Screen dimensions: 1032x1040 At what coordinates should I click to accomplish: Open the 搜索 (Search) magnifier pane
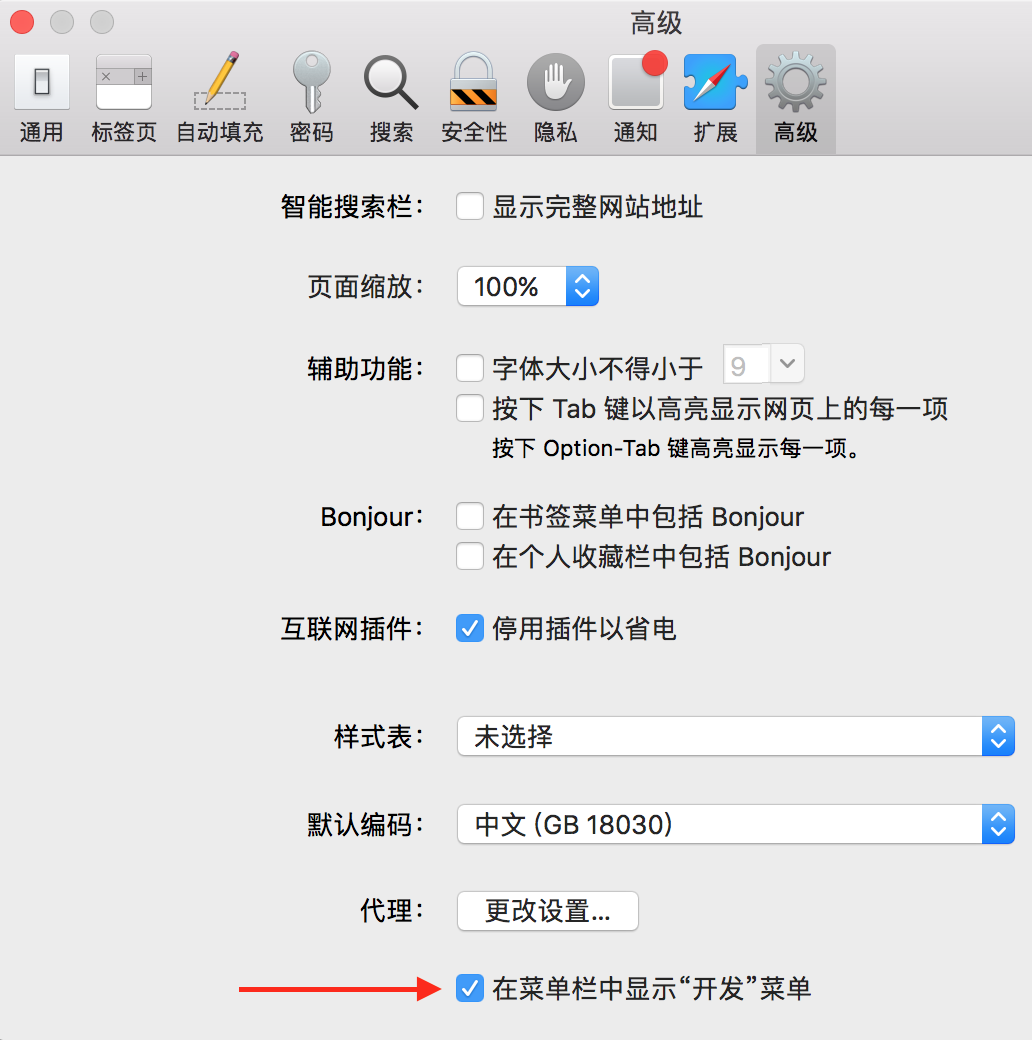391,99
